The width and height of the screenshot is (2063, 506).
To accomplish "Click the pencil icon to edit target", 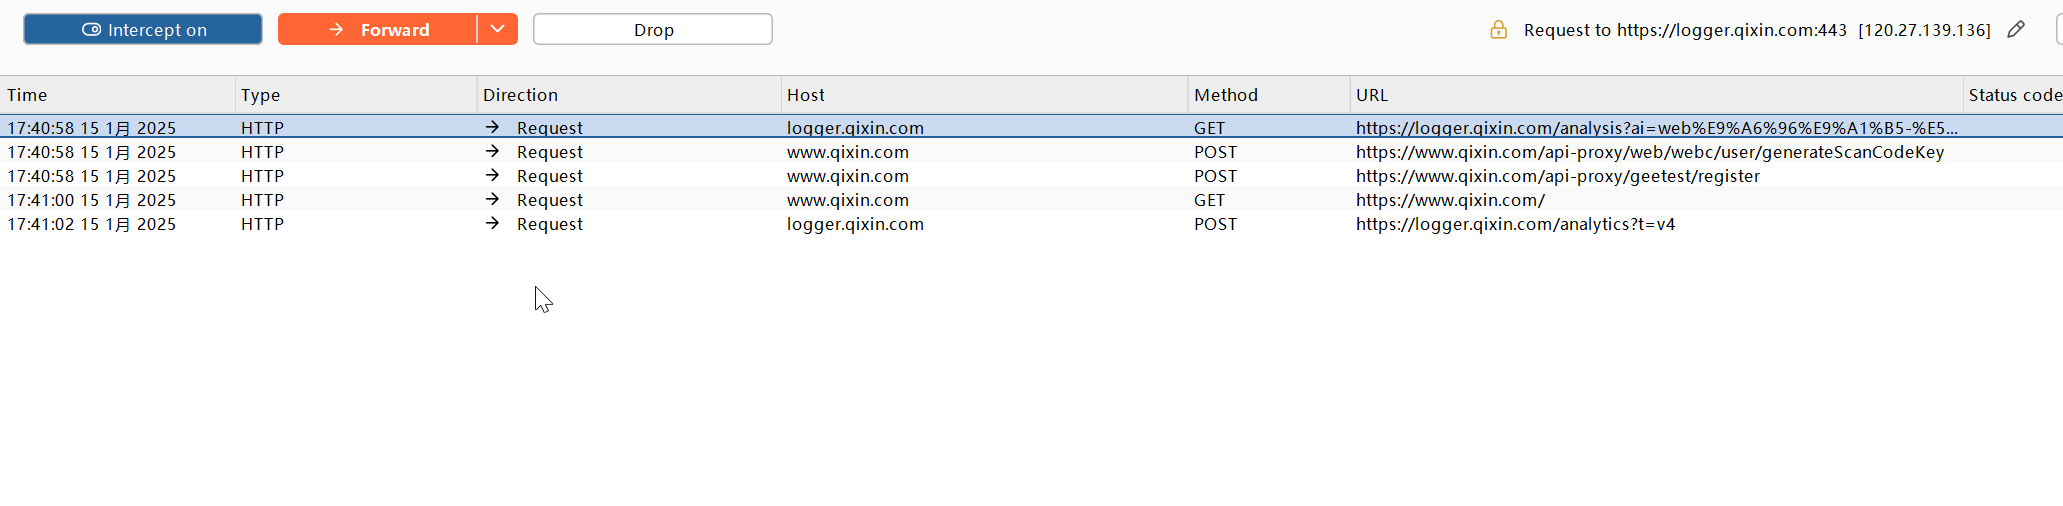I will (2016, 30).
